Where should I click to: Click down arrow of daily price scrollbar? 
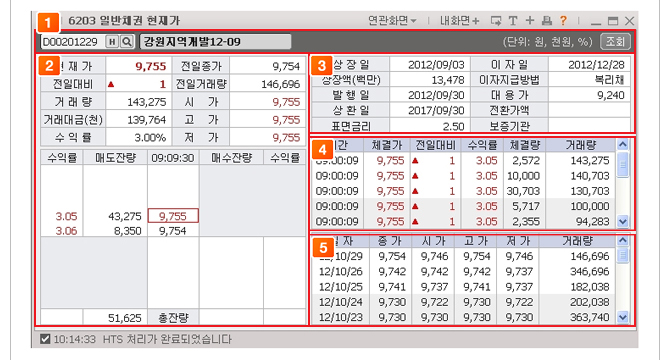pos(623,317)
